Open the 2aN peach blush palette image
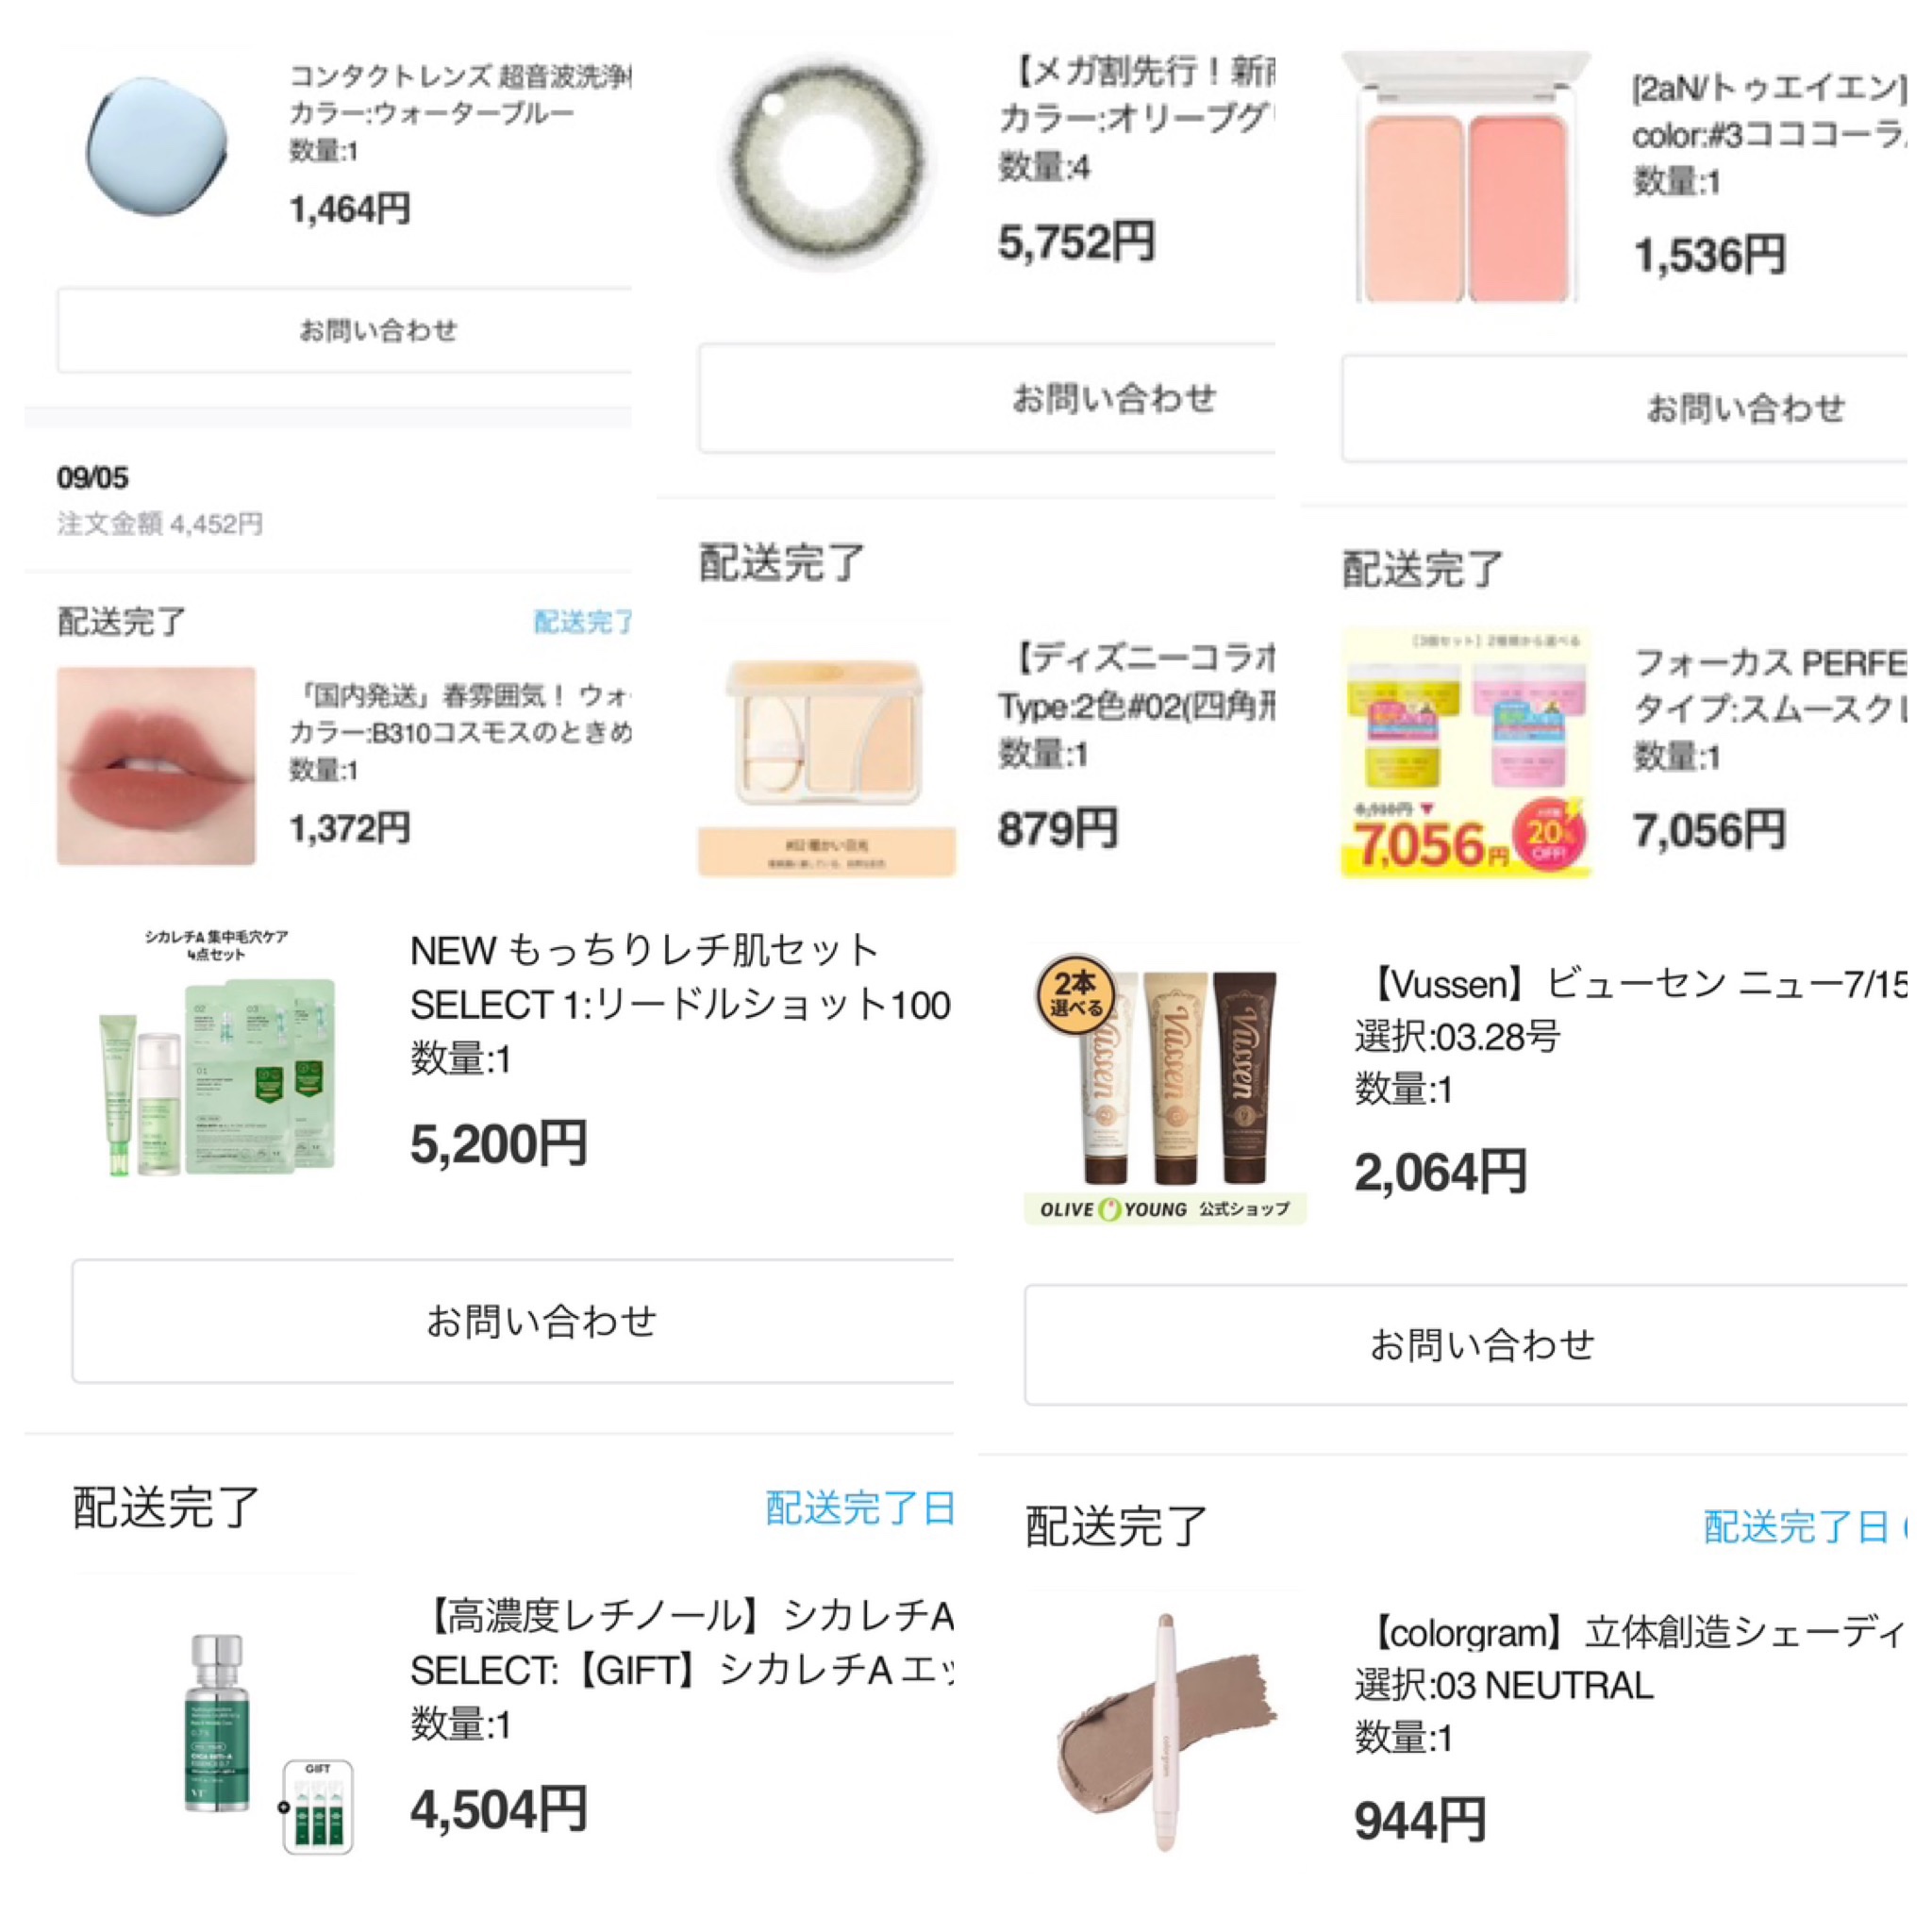Screen dimensions: 1932x1932 click(1466, 176)
